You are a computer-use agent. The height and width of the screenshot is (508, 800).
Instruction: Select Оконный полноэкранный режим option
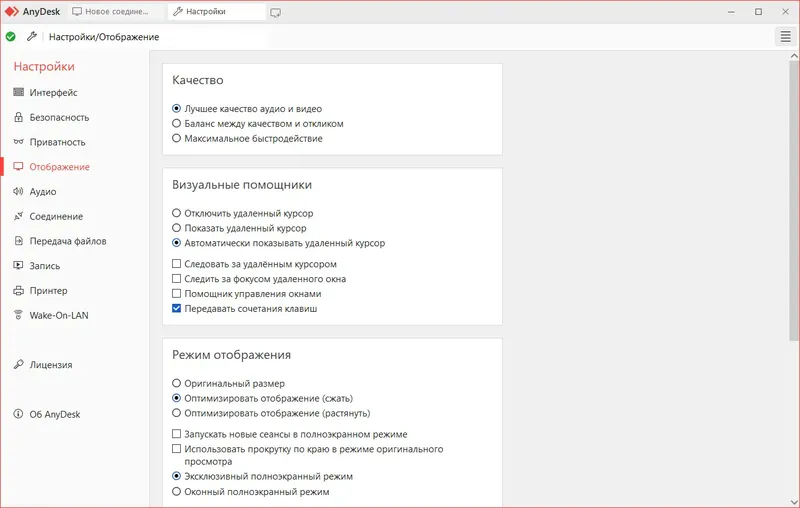[x=177, y=492]
